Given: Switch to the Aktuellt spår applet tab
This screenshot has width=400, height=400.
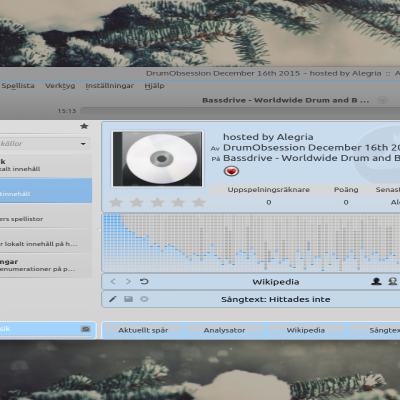Looking at the screenshot, I should [x=143, y=330].
